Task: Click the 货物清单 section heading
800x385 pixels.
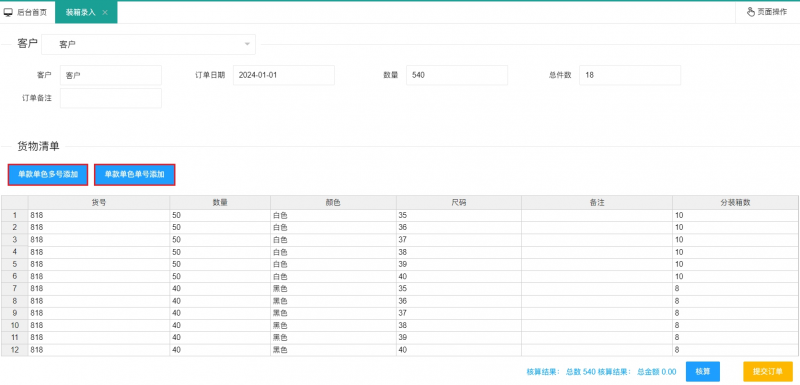Action: 38,147
